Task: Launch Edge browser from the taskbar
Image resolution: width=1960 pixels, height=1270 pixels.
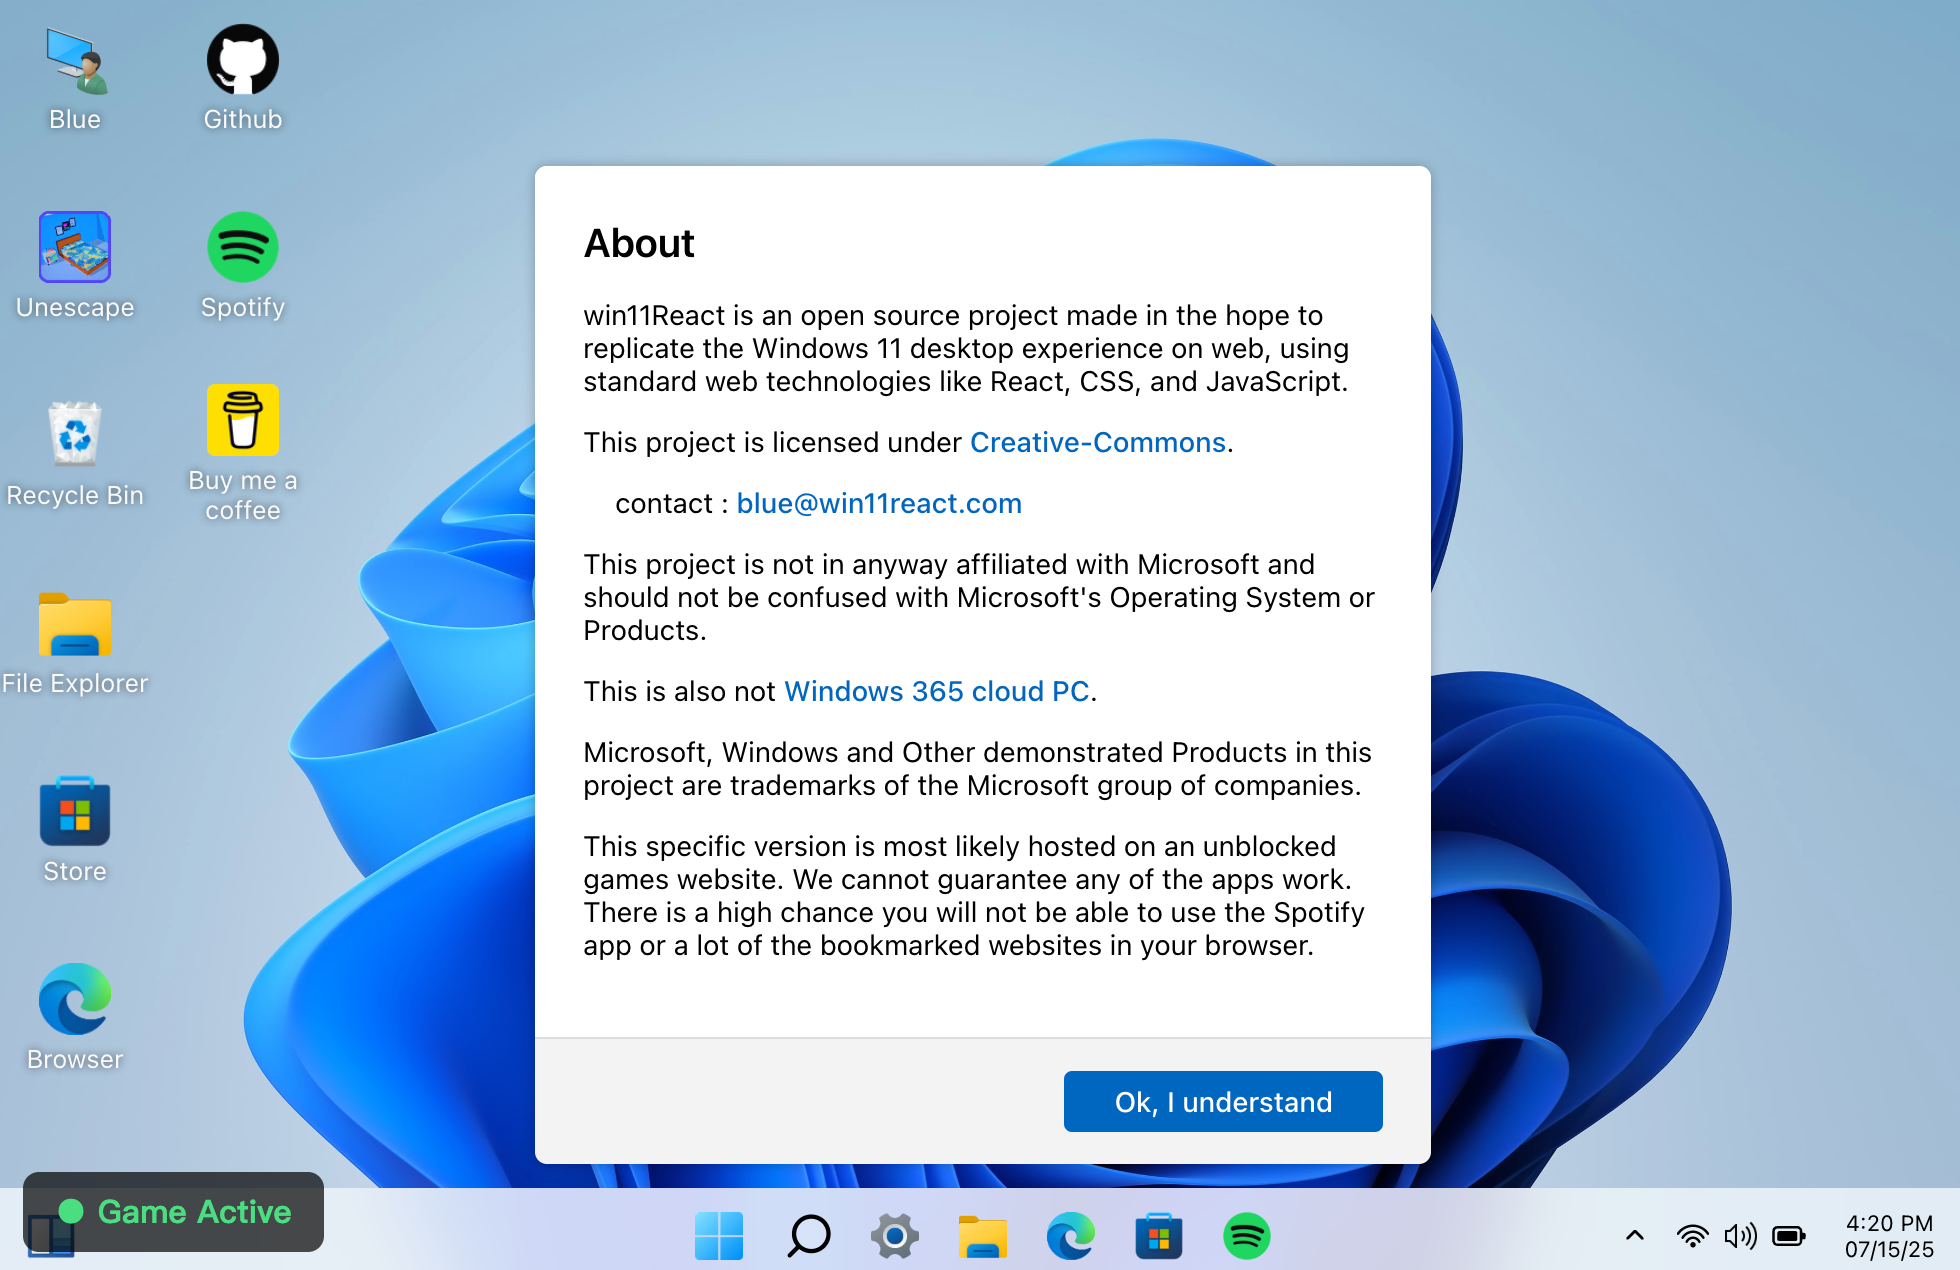Action: [1071, 1237]
